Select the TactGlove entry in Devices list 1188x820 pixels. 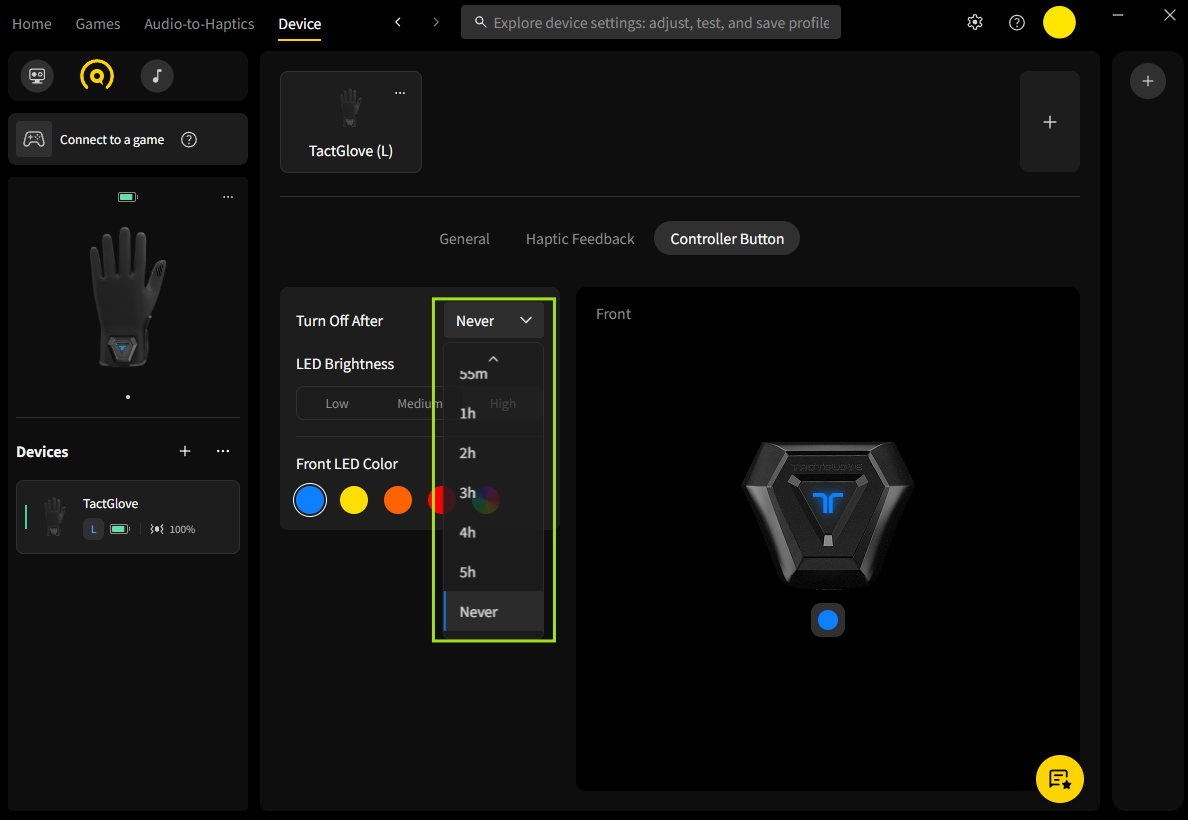click(128, 517)
